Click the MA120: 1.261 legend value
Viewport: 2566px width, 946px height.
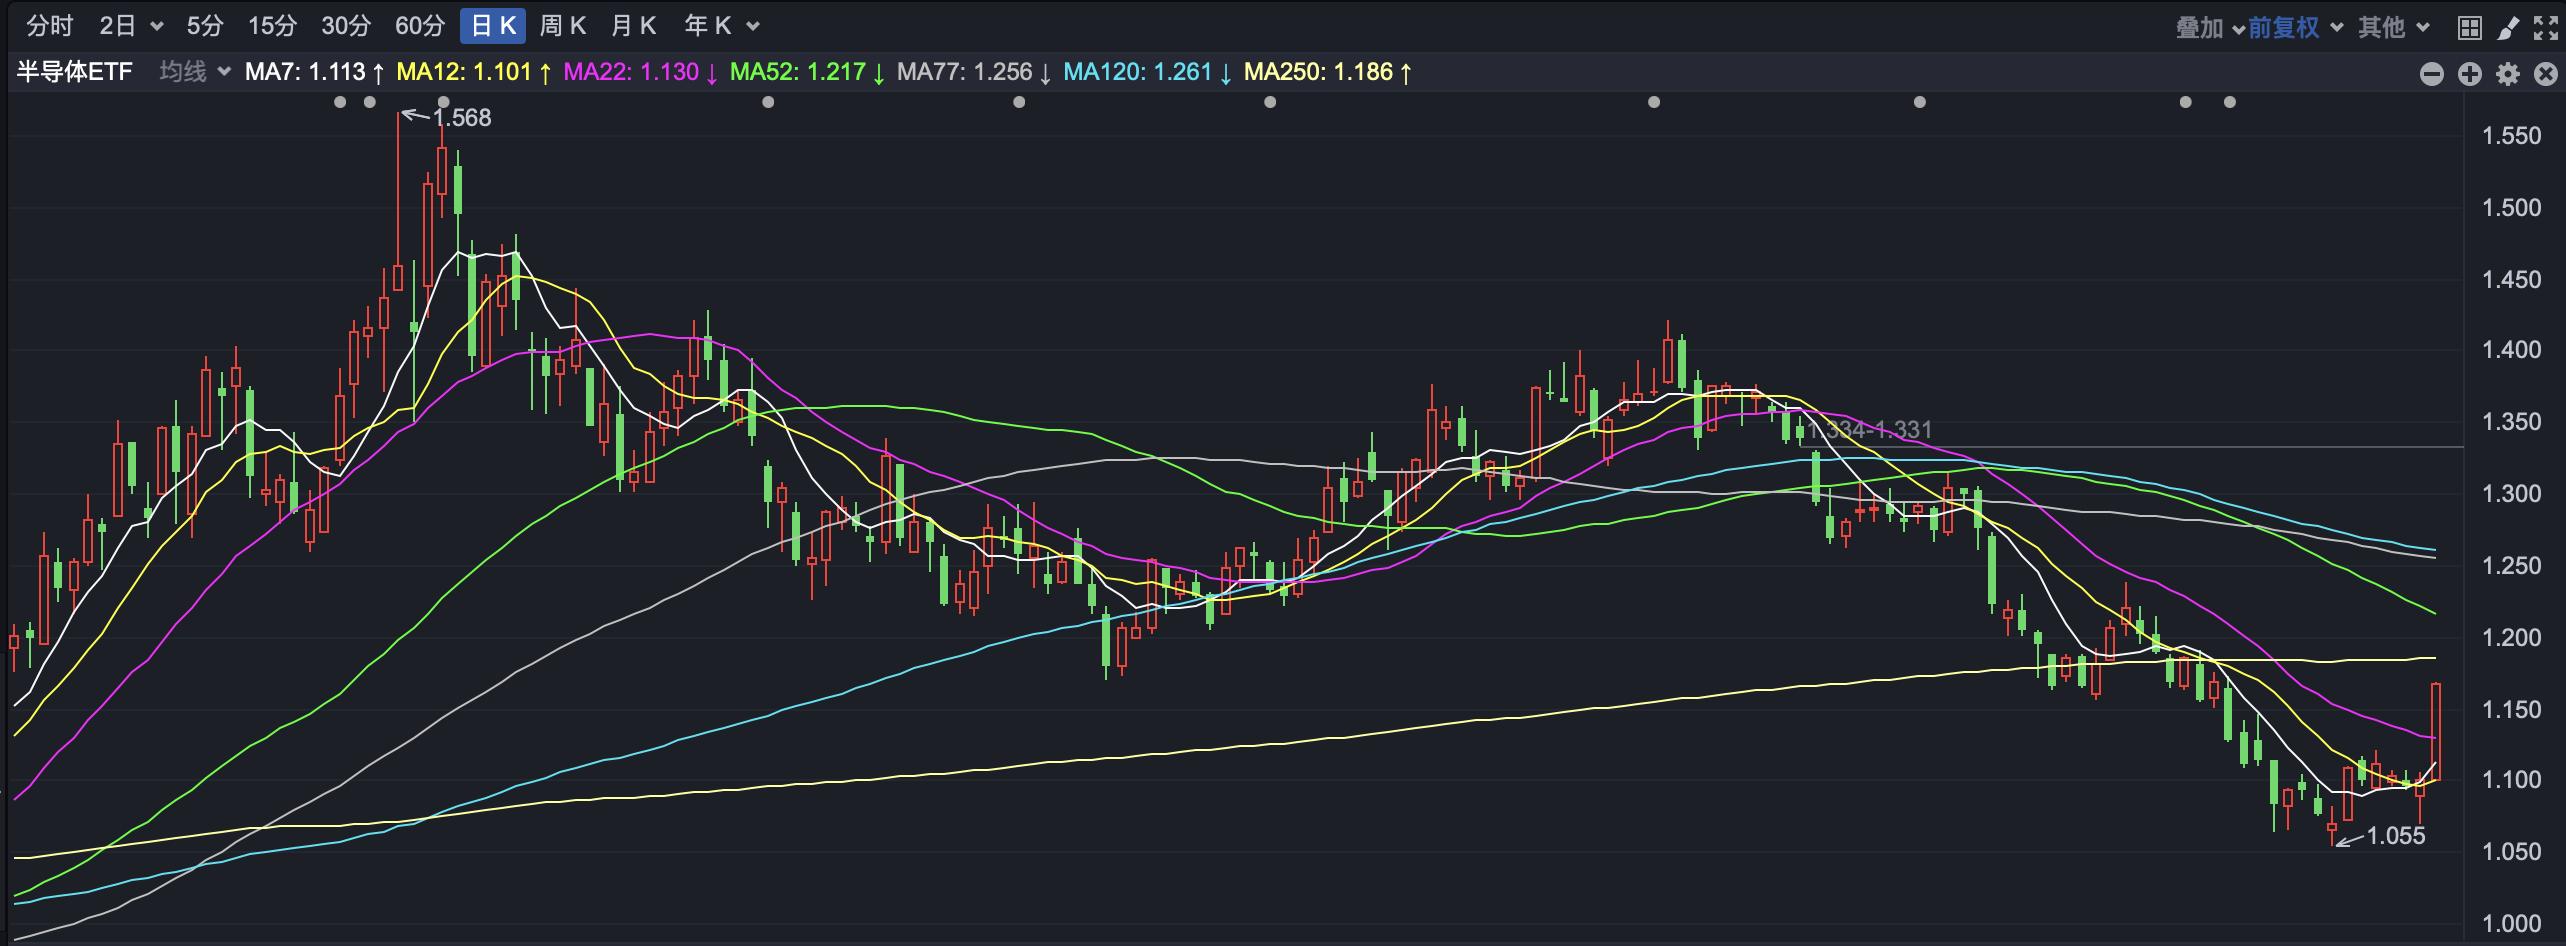1148,72
